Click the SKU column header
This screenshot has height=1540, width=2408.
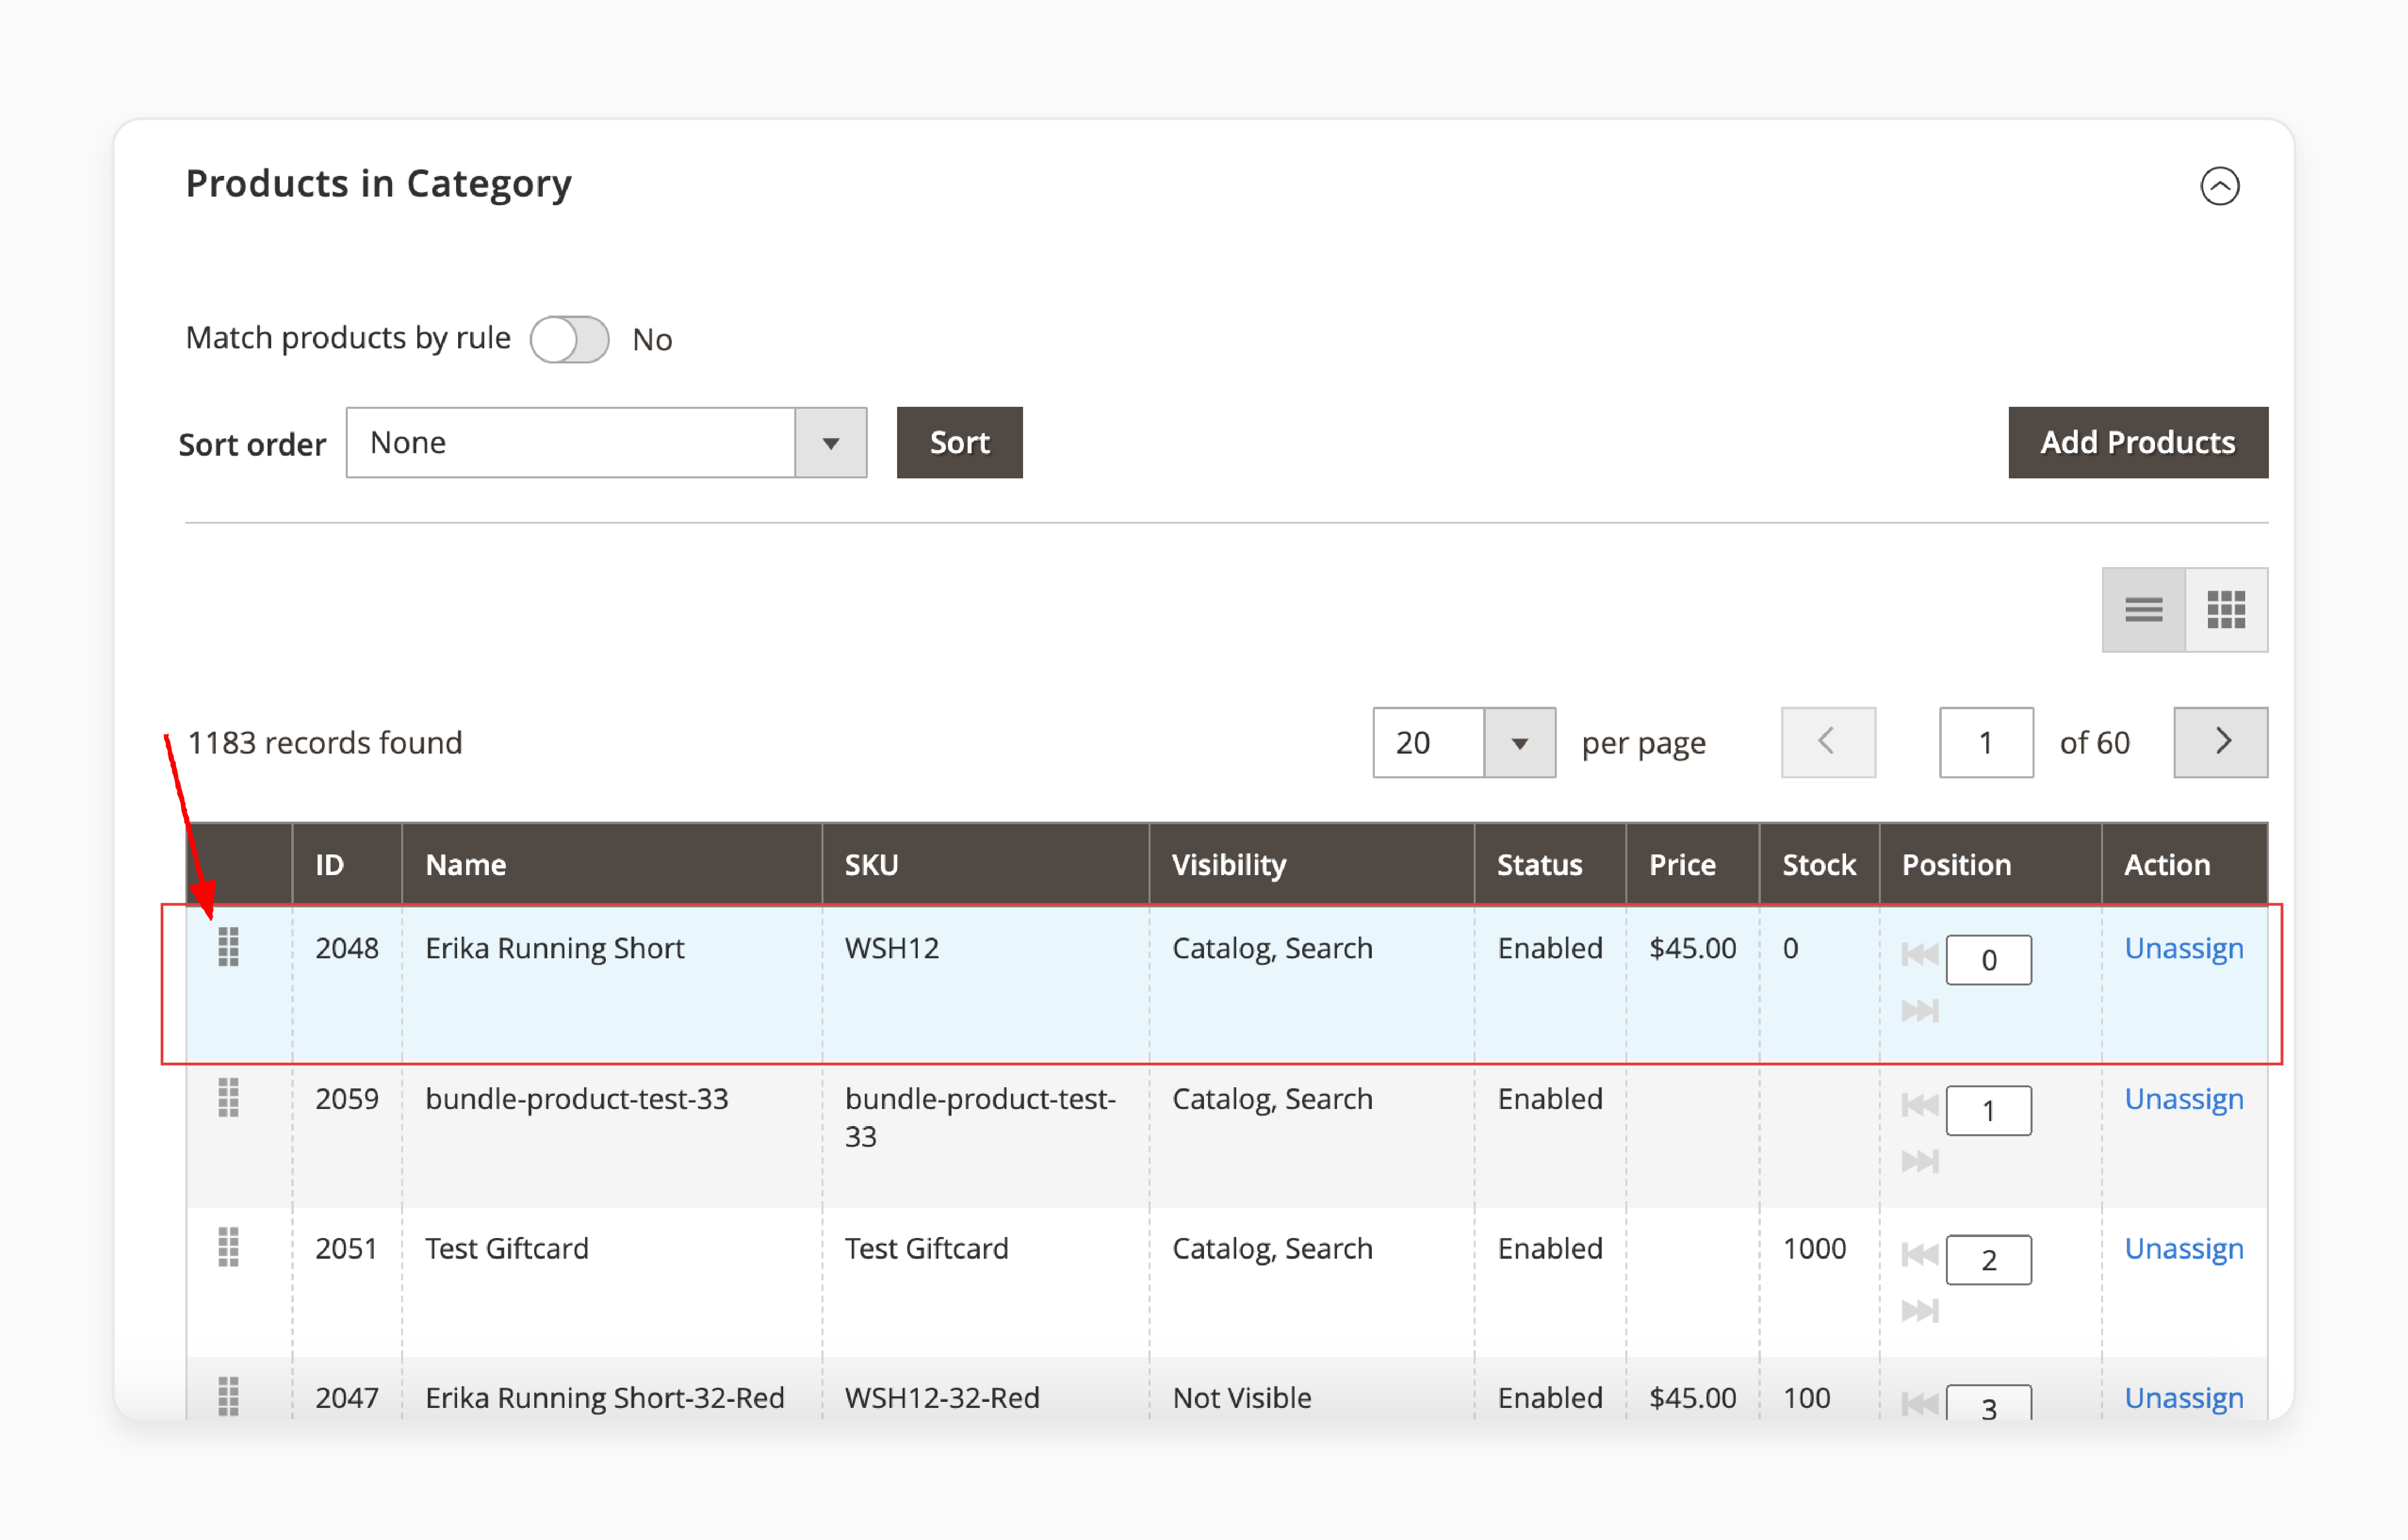point(985,864)
